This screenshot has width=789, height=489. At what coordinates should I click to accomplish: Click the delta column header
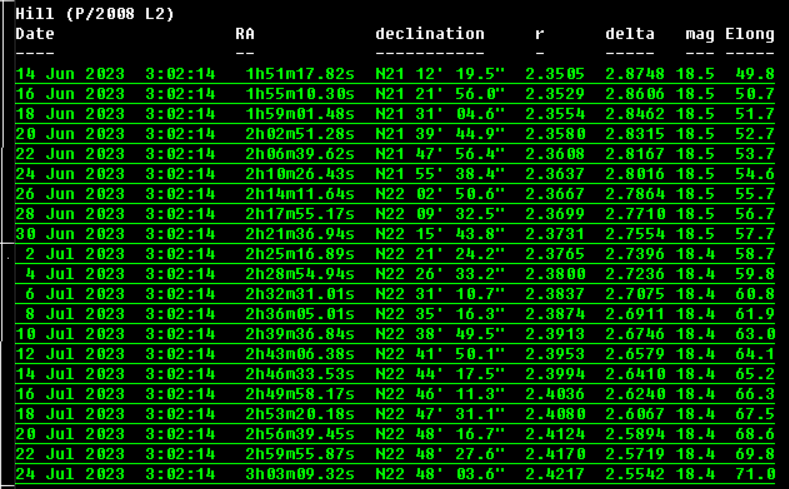(x=630, y=34)
